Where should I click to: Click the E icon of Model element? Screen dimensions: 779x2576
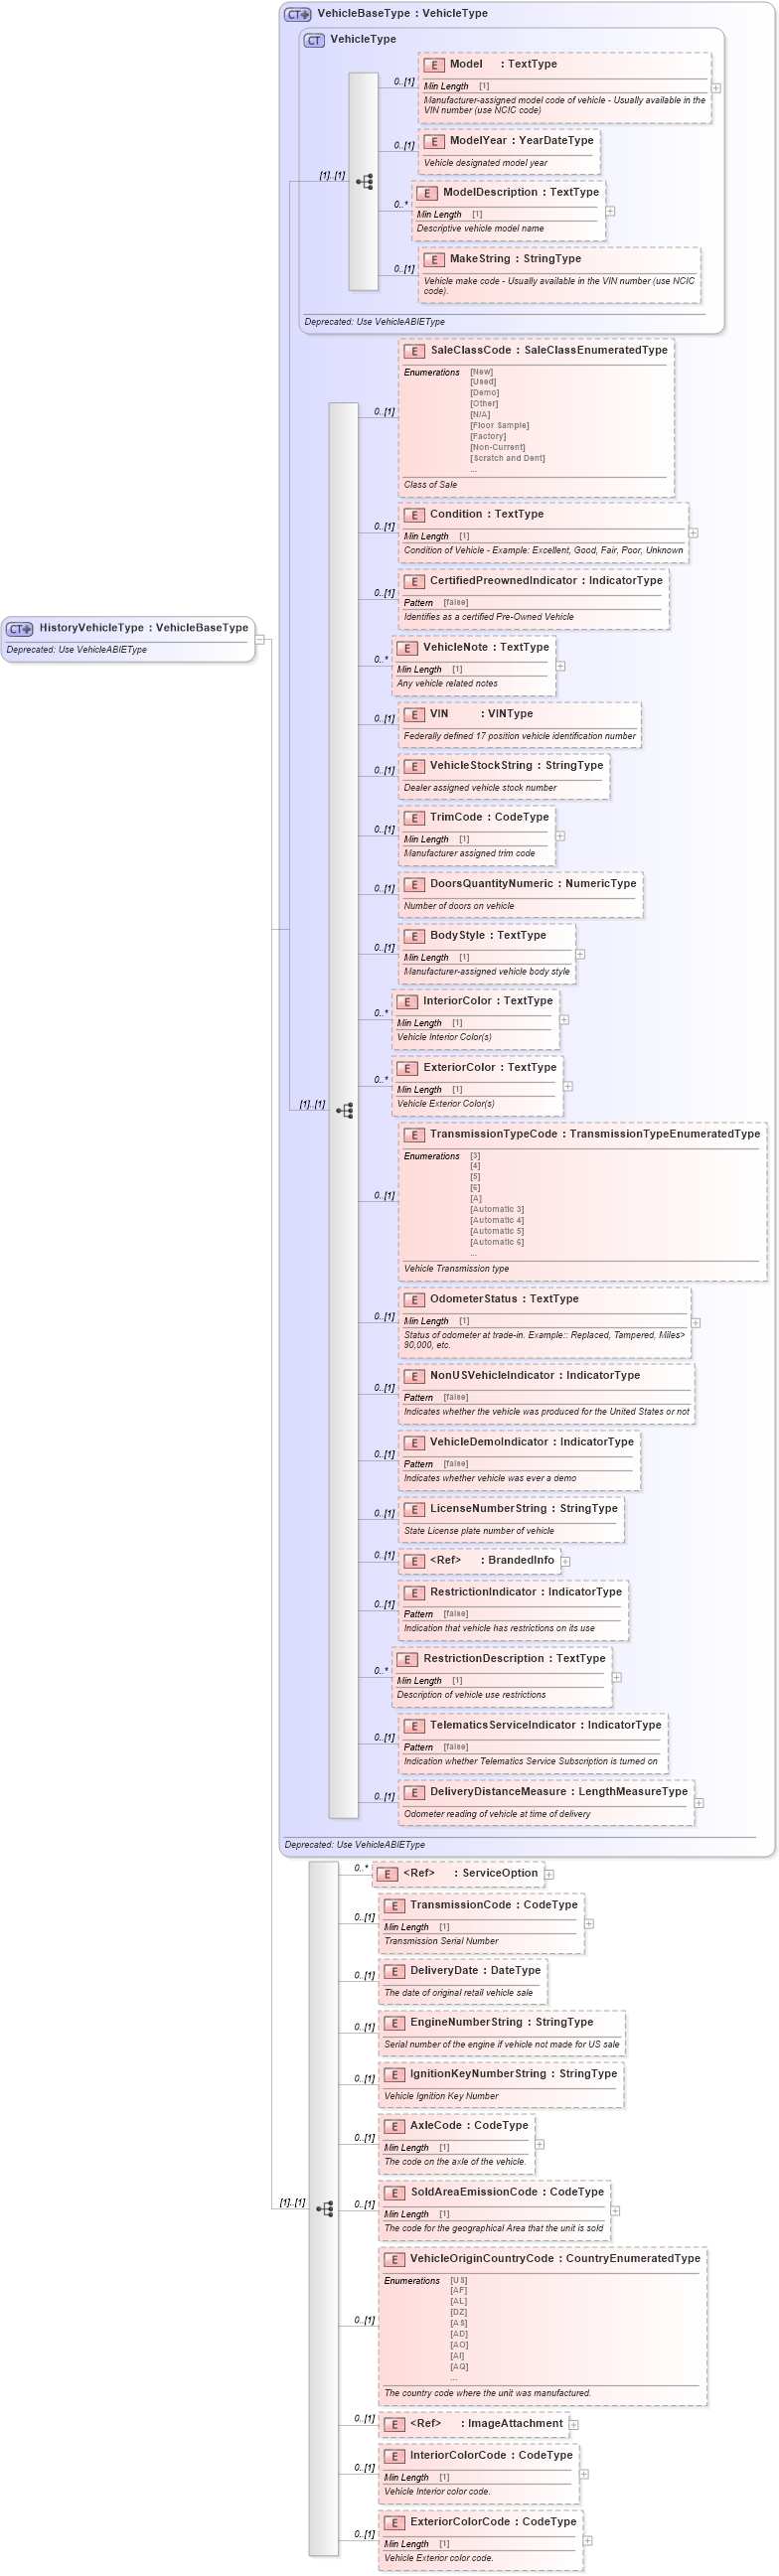tap(434, 65)
